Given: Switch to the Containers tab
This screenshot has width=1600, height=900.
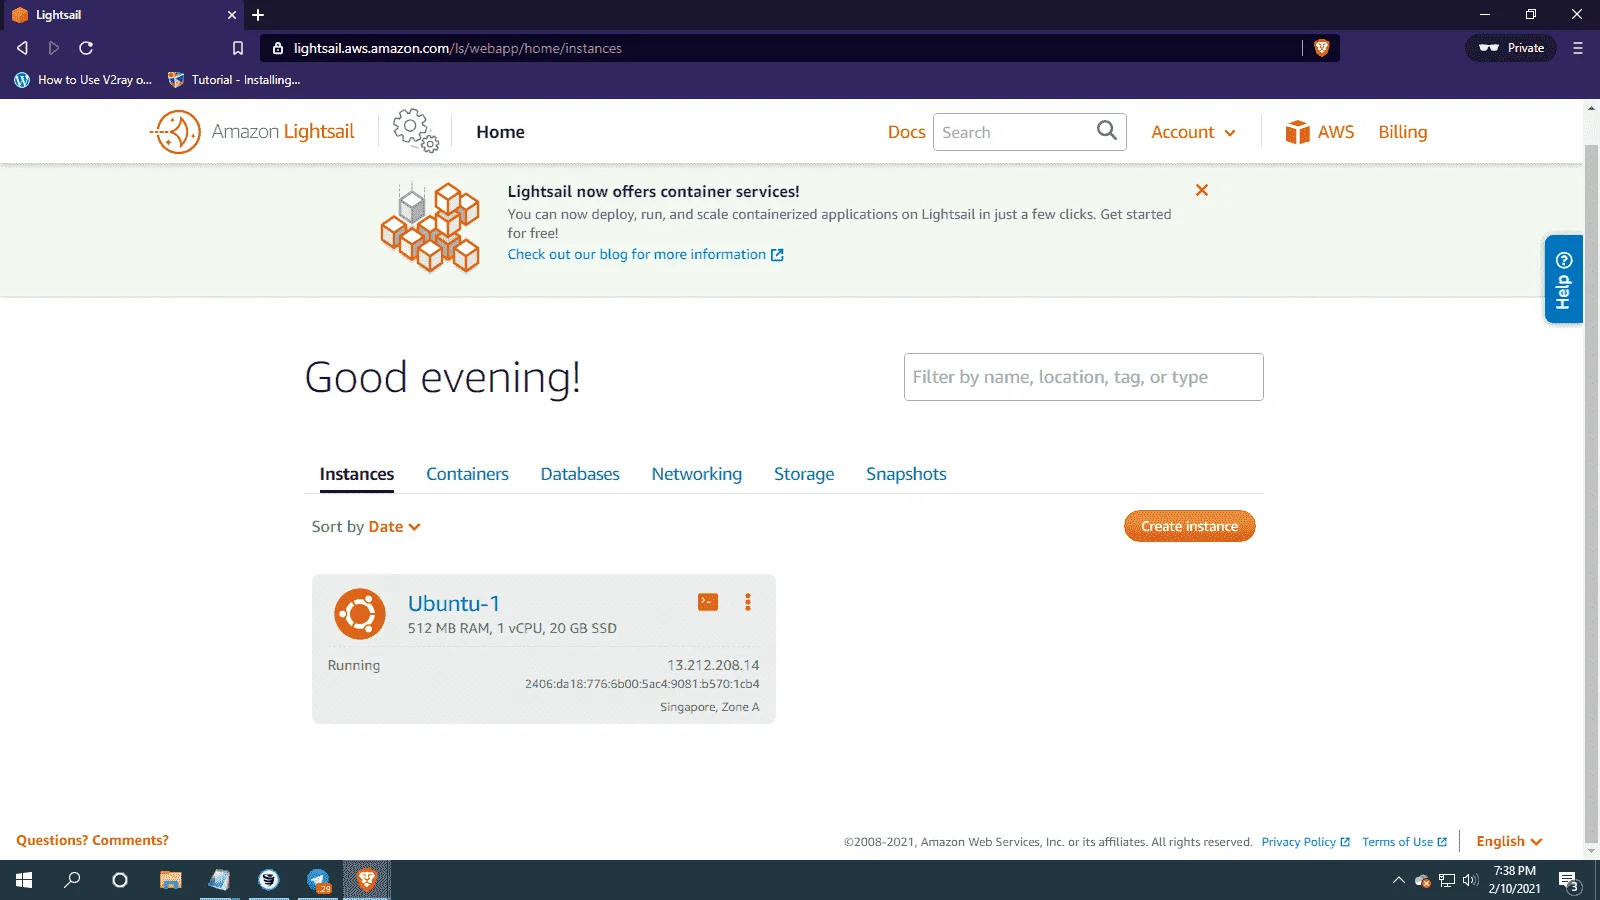Looking at the screenshot, I should (467, 474).
